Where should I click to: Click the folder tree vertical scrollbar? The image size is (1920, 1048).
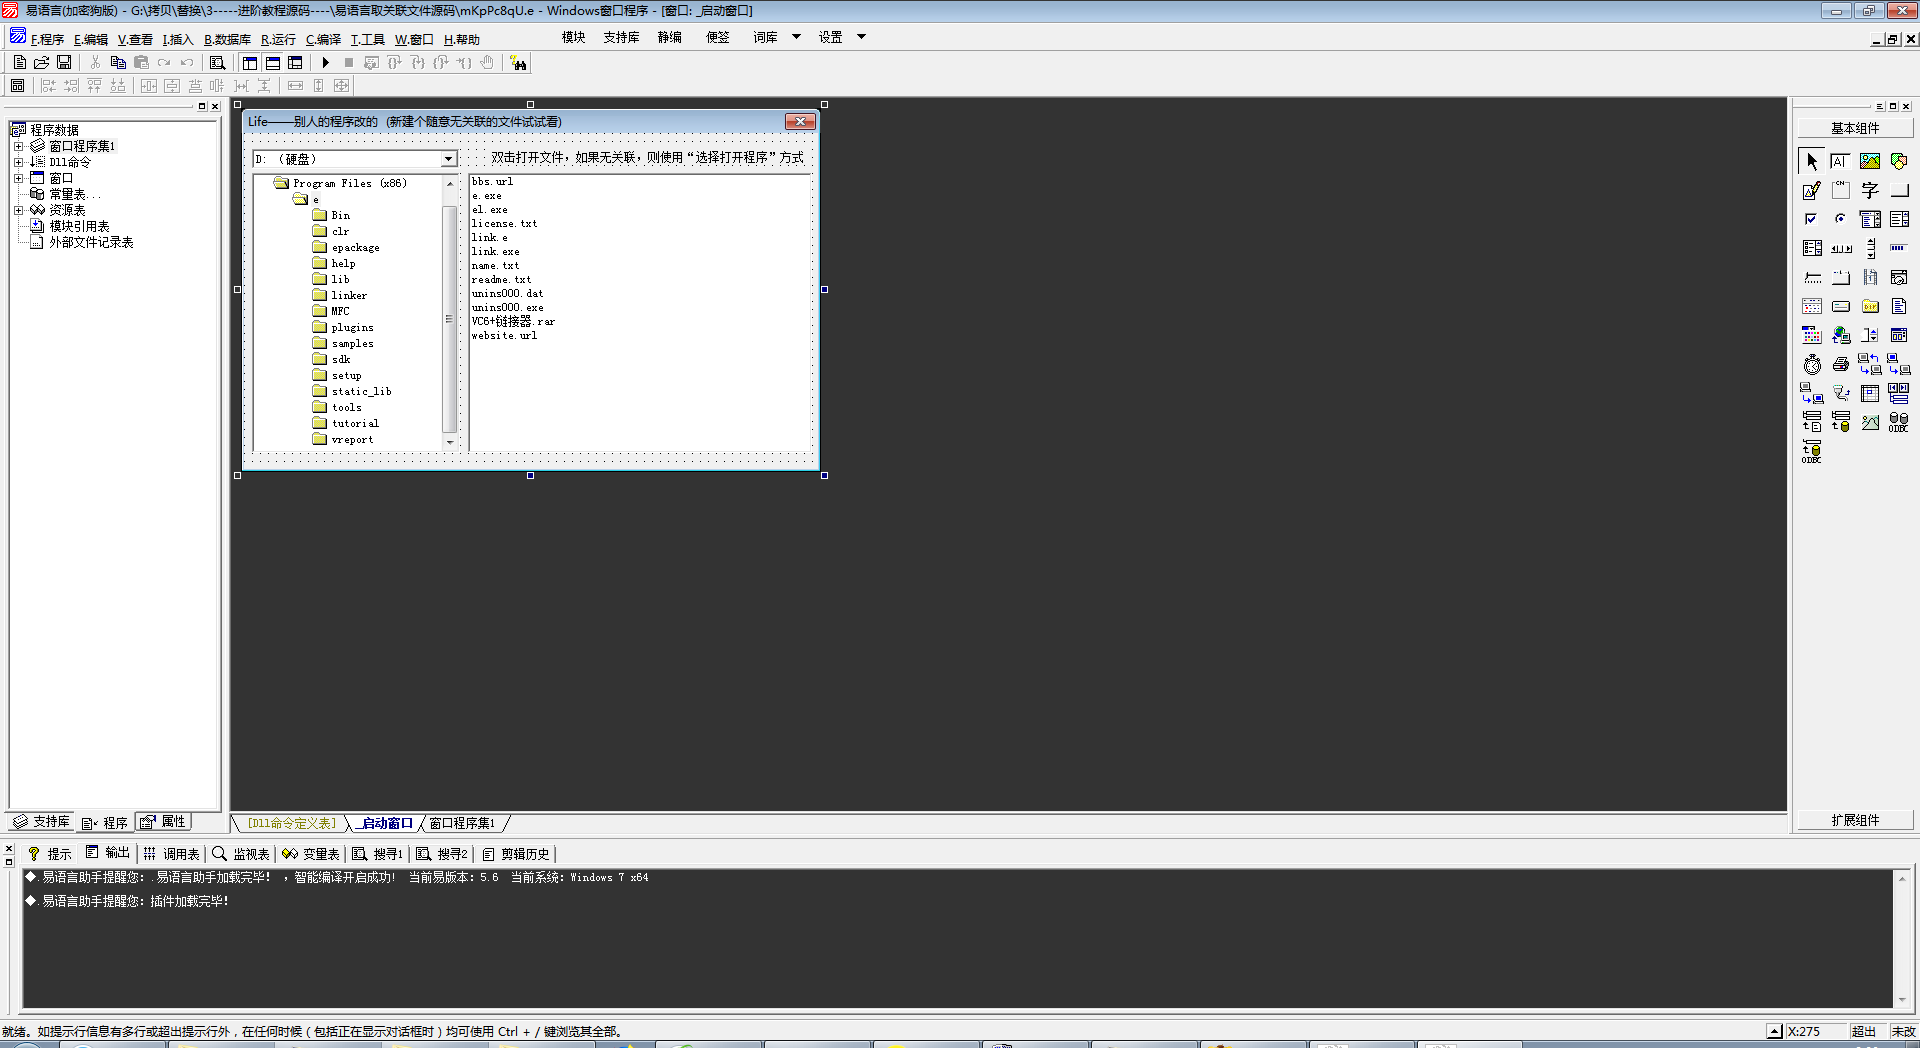[x=449, y=320]
